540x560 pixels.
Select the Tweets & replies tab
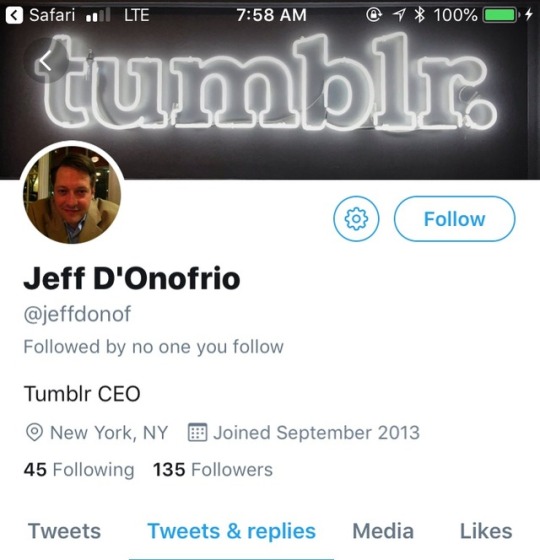[x=231, y=531]
